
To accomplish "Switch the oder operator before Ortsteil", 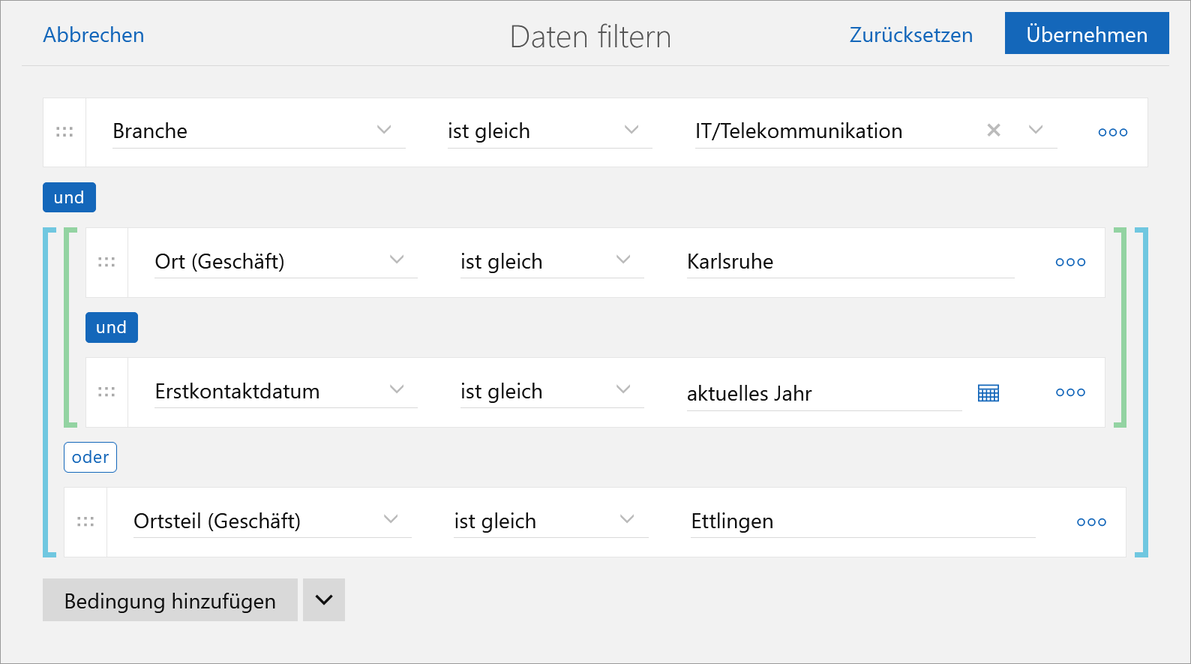I will (90, 457).
